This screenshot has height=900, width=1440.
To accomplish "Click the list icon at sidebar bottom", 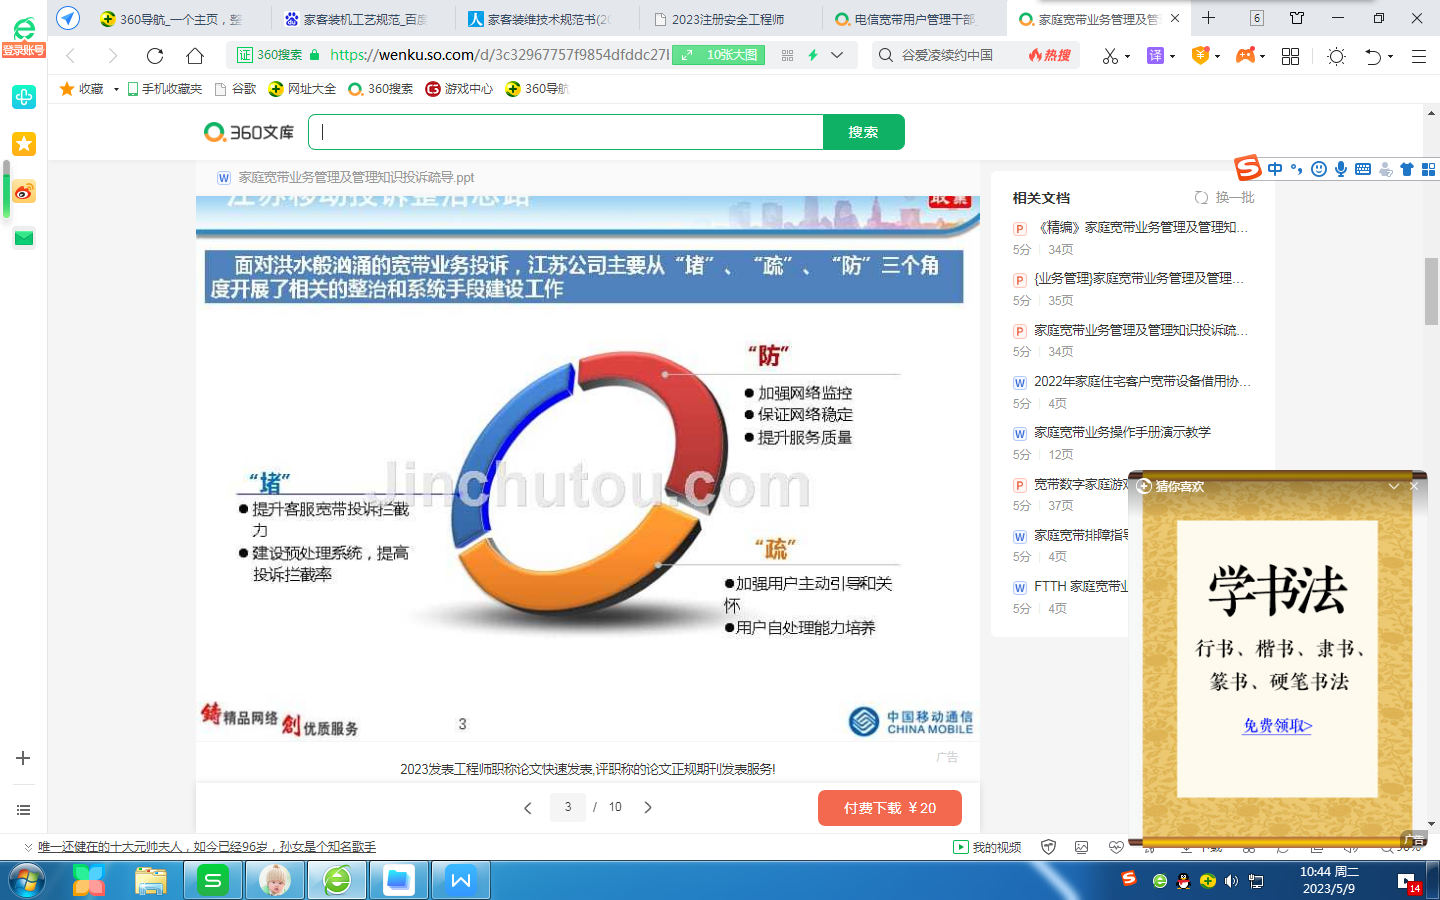I will 23,810.
